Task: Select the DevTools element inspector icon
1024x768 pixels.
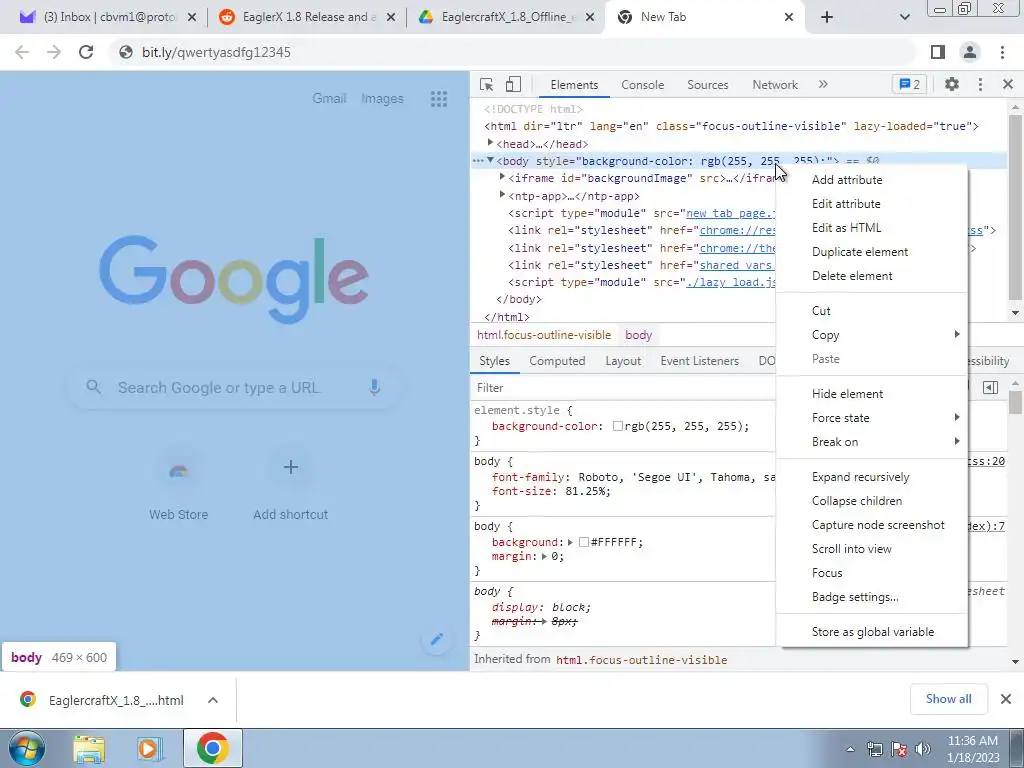Action: pyautogui.click(x=487, y=84)
